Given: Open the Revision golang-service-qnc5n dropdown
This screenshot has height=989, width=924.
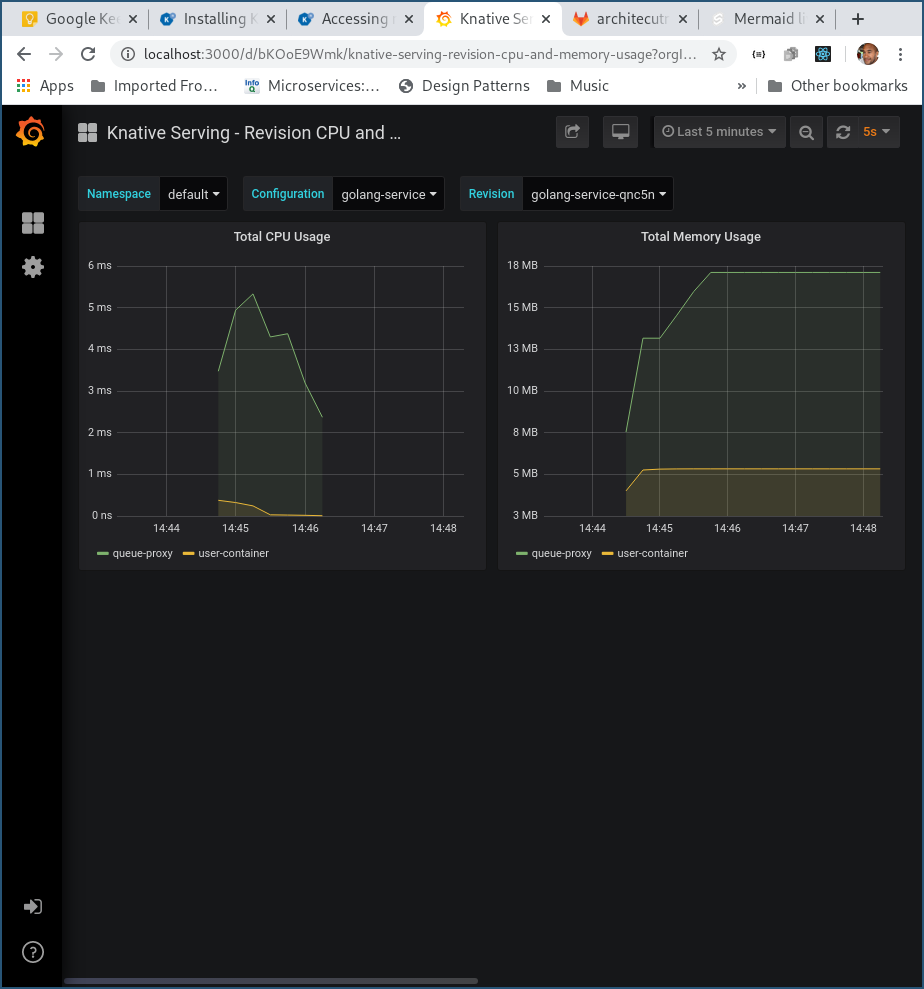Looking at the screenshot, I should [598, 194].
